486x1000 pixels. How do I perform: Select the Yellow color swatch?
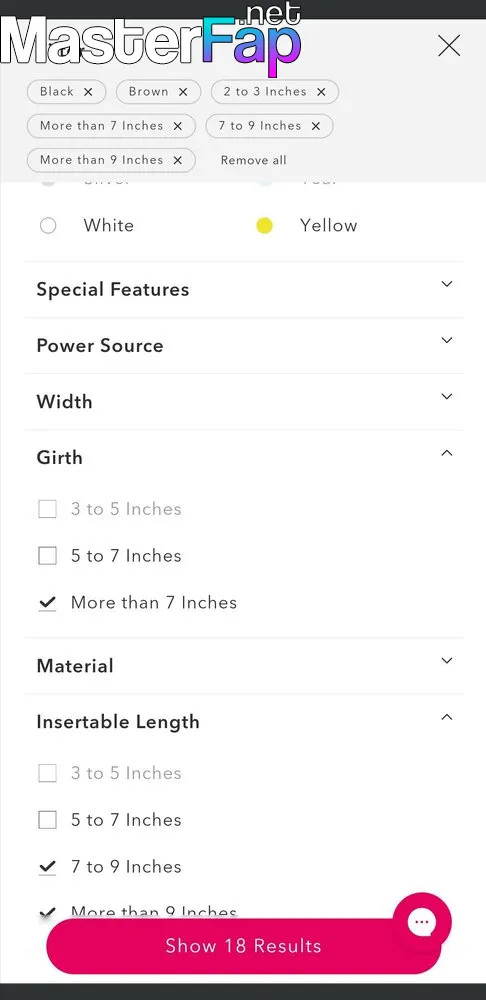(x=265, y=226)
